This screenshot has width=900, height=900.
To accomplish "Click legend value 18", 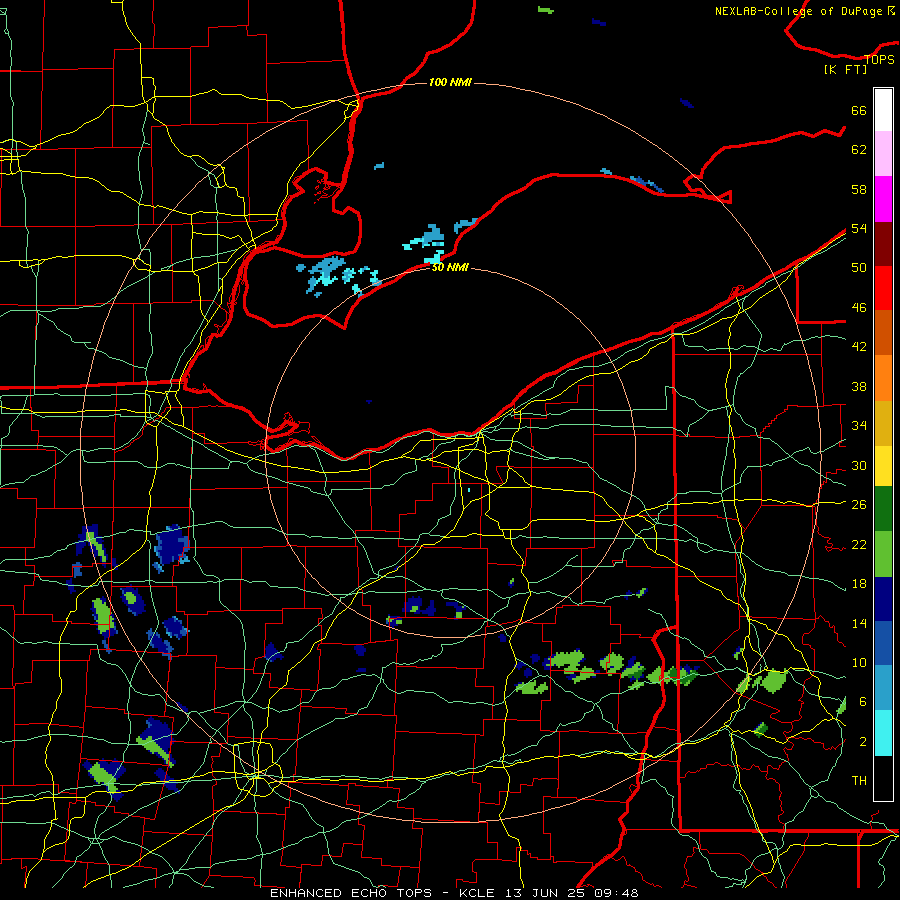I will [859, 583].
